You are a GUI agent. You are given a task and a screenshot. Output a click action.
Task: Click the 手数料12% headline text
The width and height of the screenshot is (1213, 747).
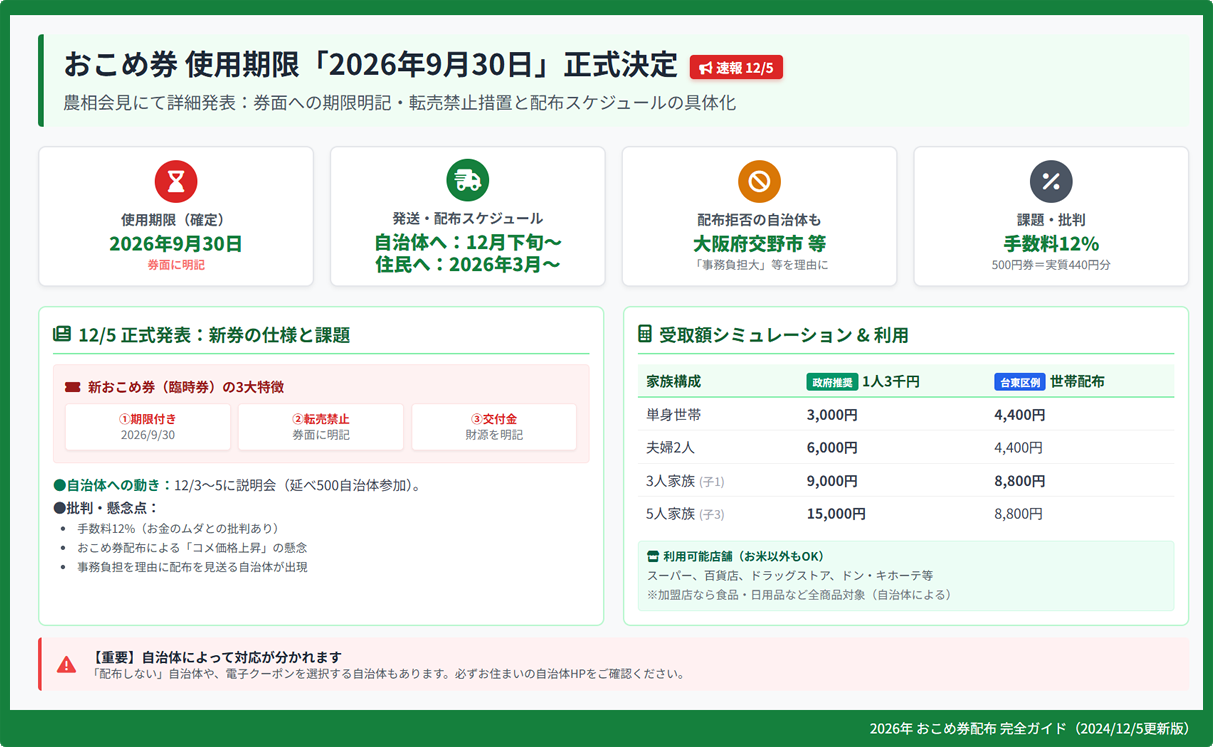(x=1051, y=244)
